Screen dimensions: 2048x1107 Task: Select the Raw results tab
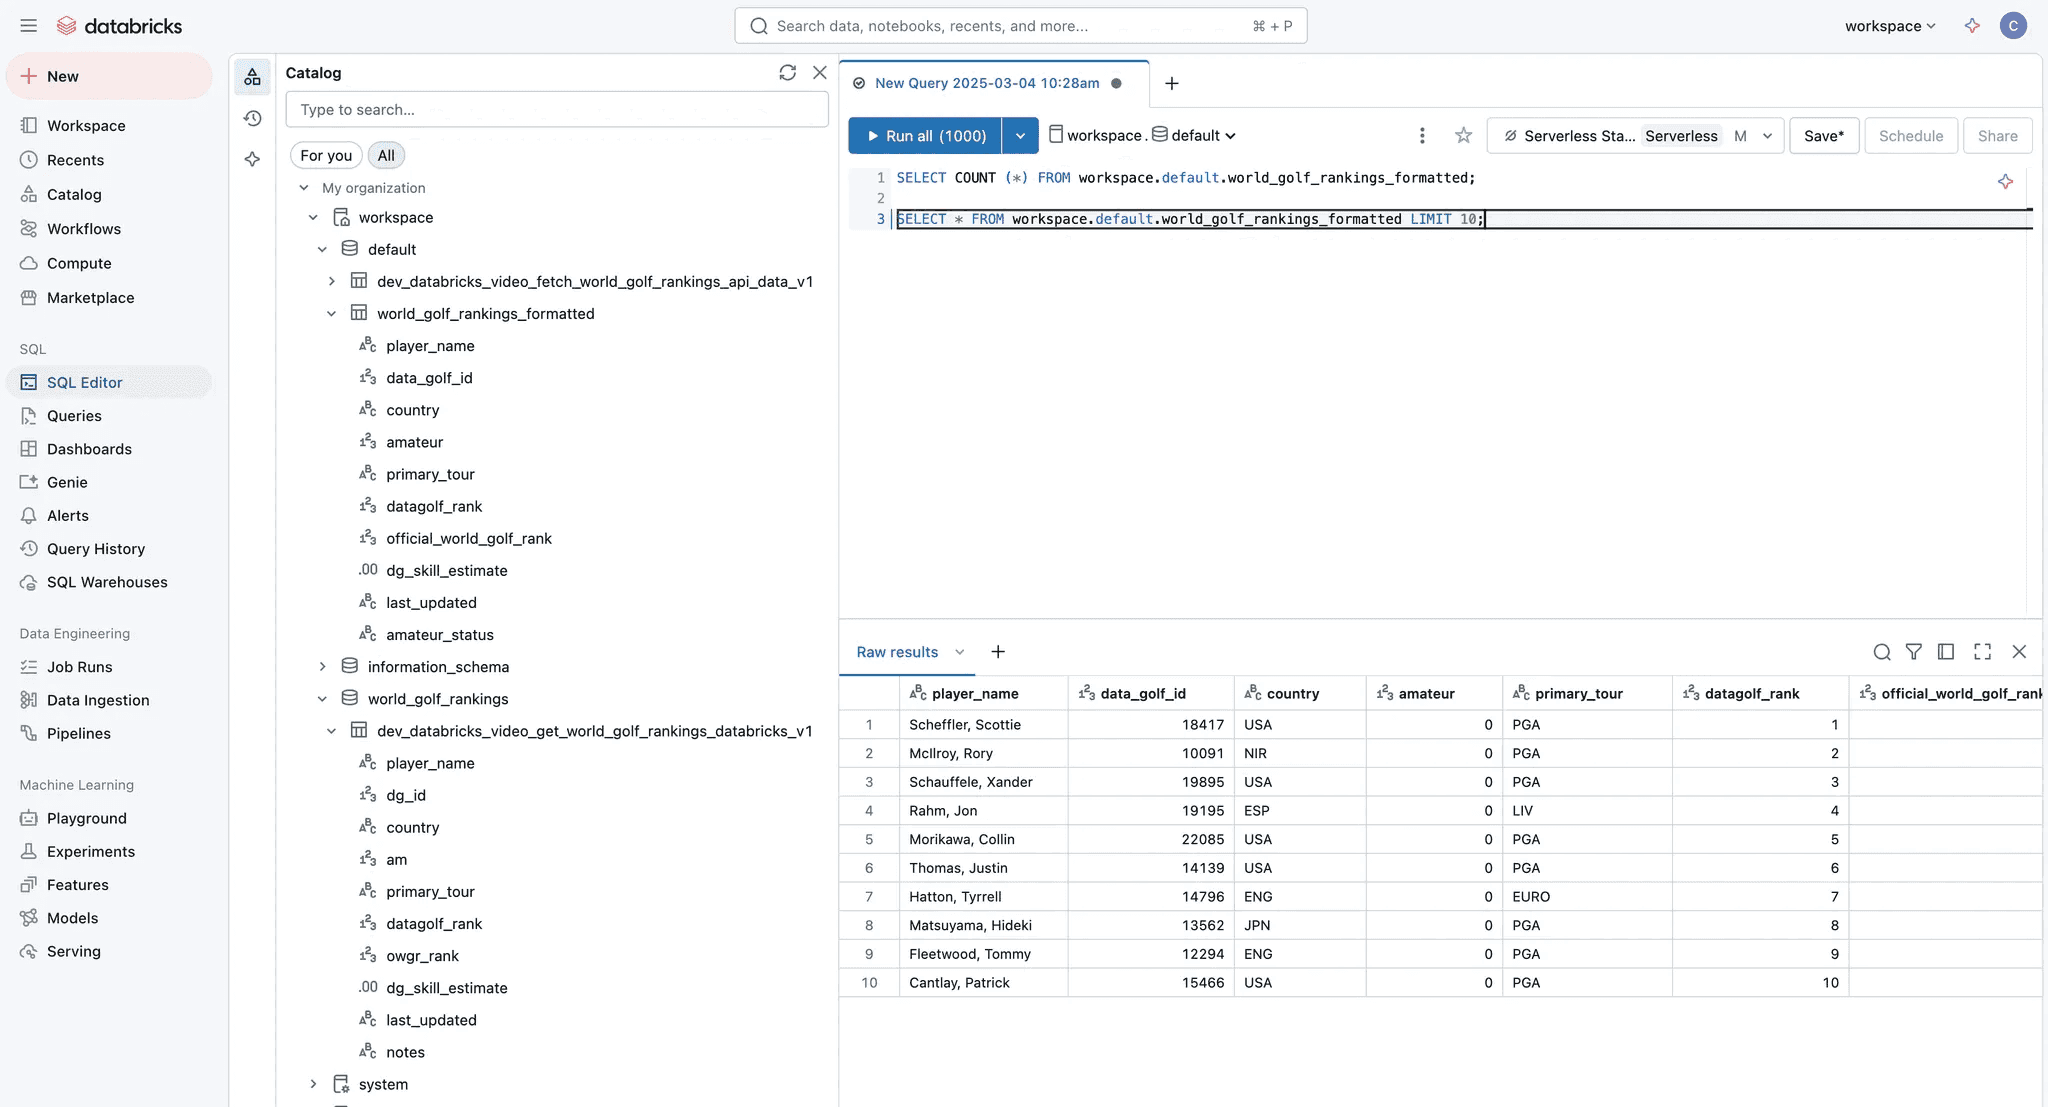pyautogui.click(x=897, y=652)
